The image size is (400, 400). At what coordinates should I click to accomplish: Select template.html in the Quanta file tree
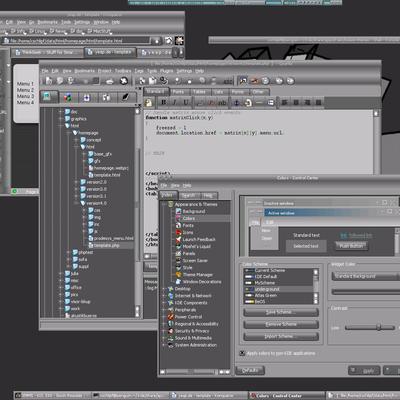107,175
